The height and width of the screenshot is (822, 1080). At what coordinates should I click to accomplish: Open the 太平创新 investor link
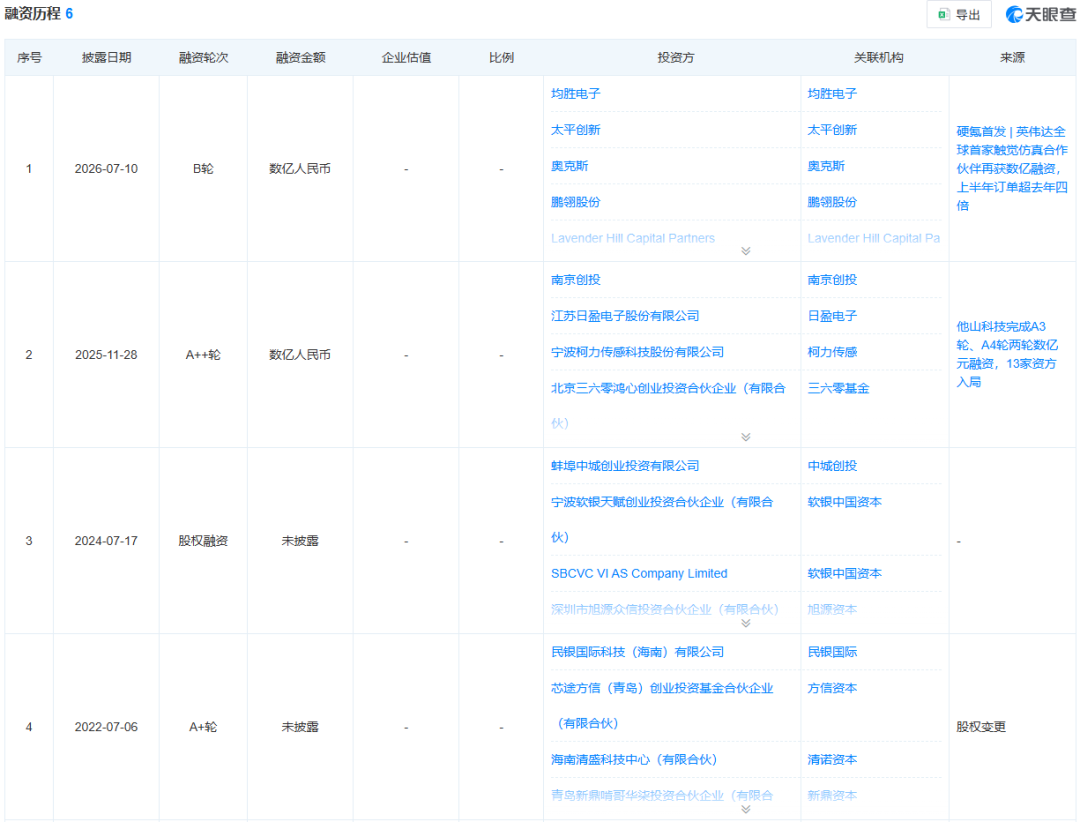(576, 130)
